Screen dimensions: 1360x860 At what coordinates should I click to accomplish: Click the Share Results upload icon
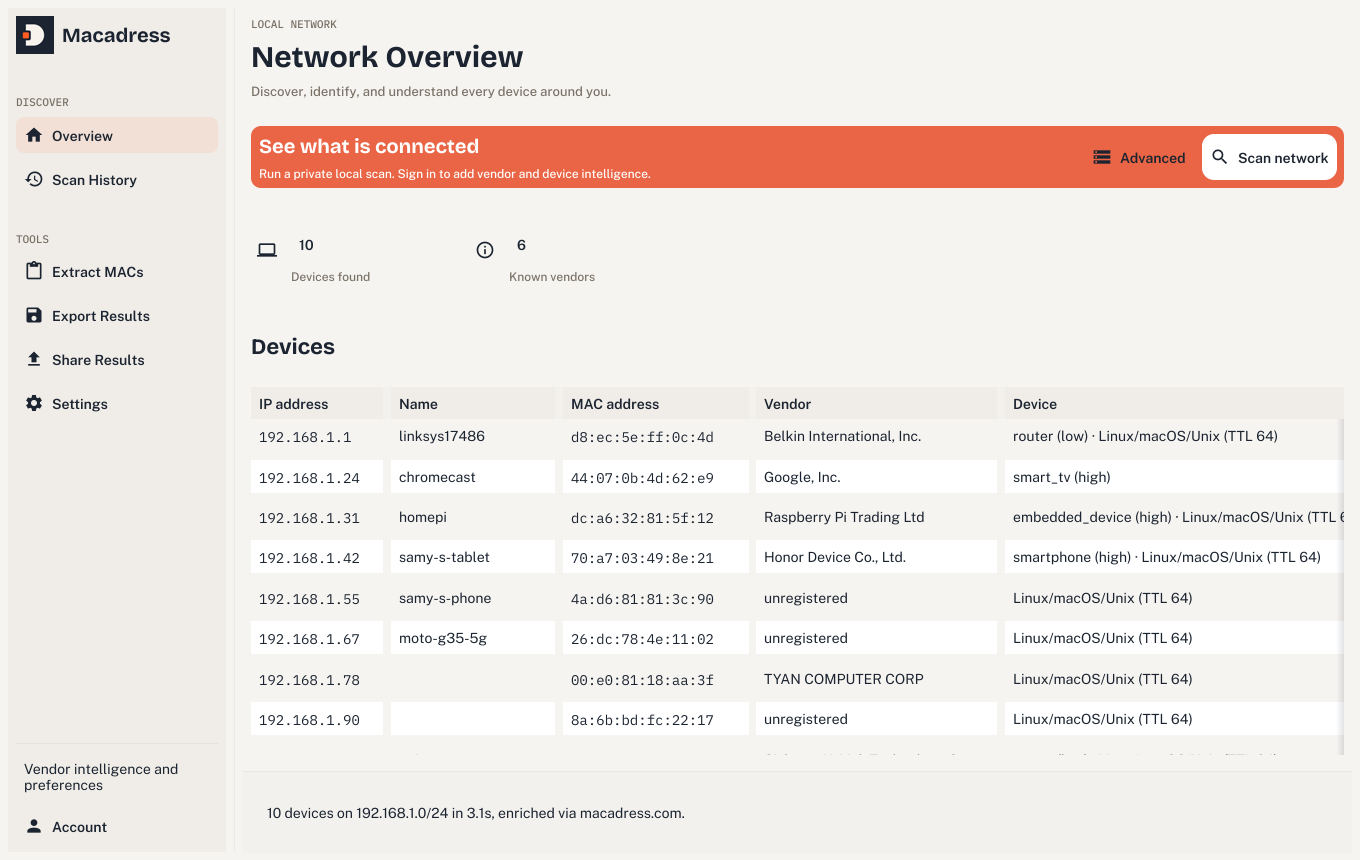(x=34, y=360)
